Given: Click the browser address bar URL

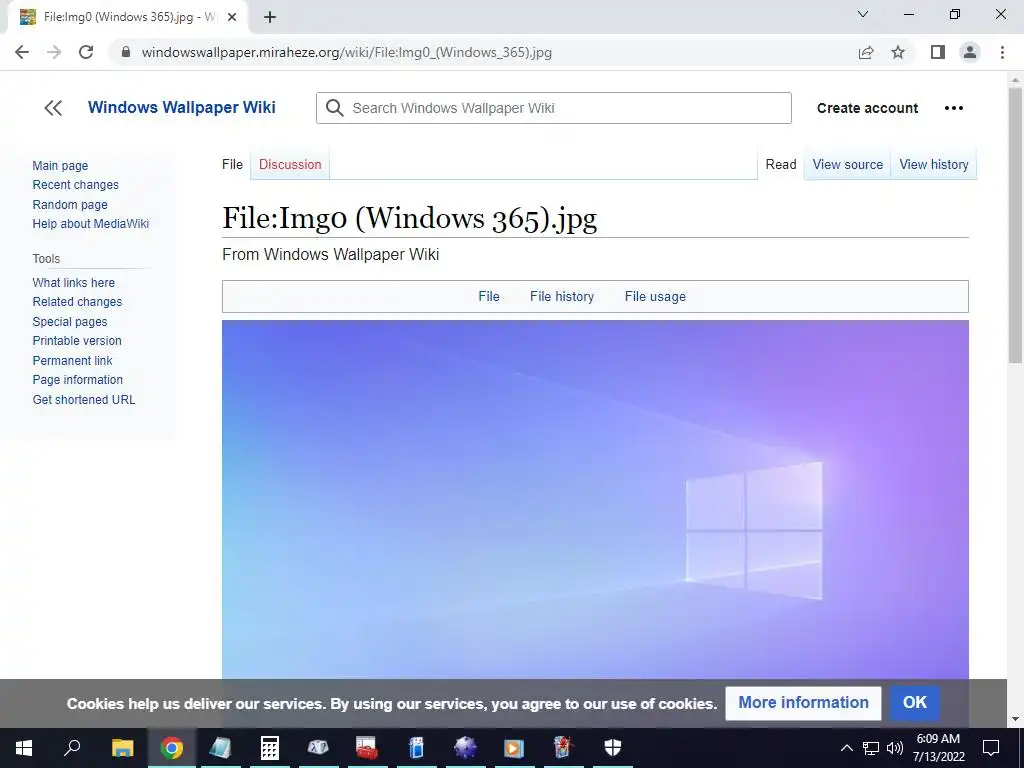Looking at the screenshot, I should point(346,52).
